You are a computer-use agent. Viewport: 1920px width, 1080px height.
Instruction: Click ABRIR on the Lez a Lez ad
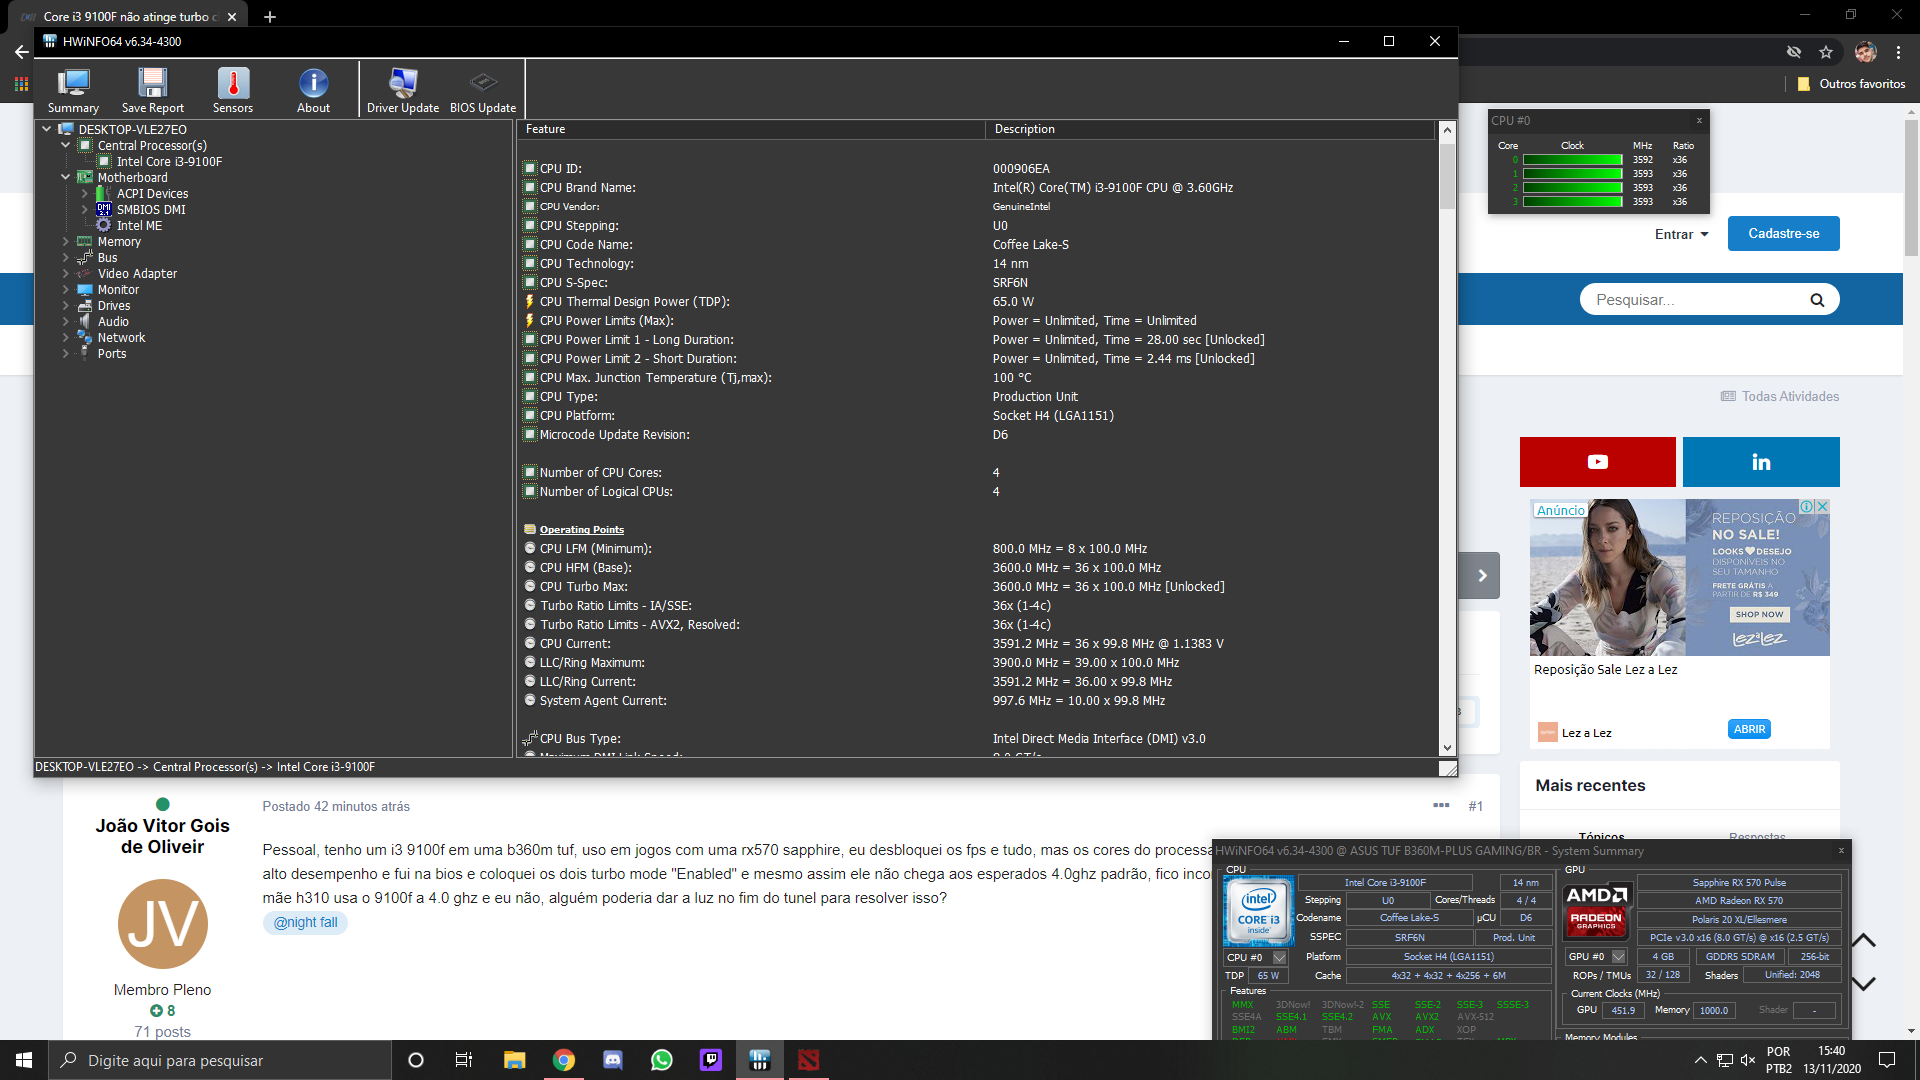[x=1749, y=729]
